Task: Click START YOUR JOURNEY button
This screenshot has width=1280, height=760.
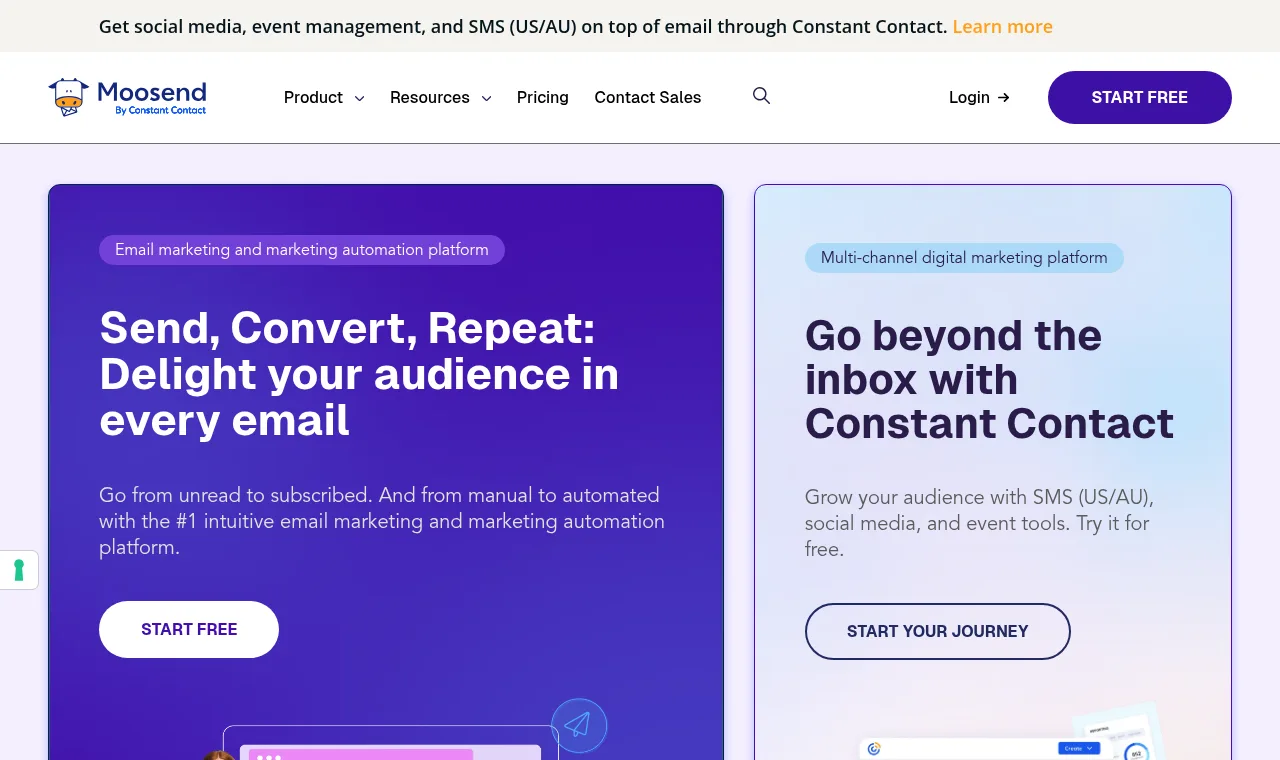Action: point(938,631)
